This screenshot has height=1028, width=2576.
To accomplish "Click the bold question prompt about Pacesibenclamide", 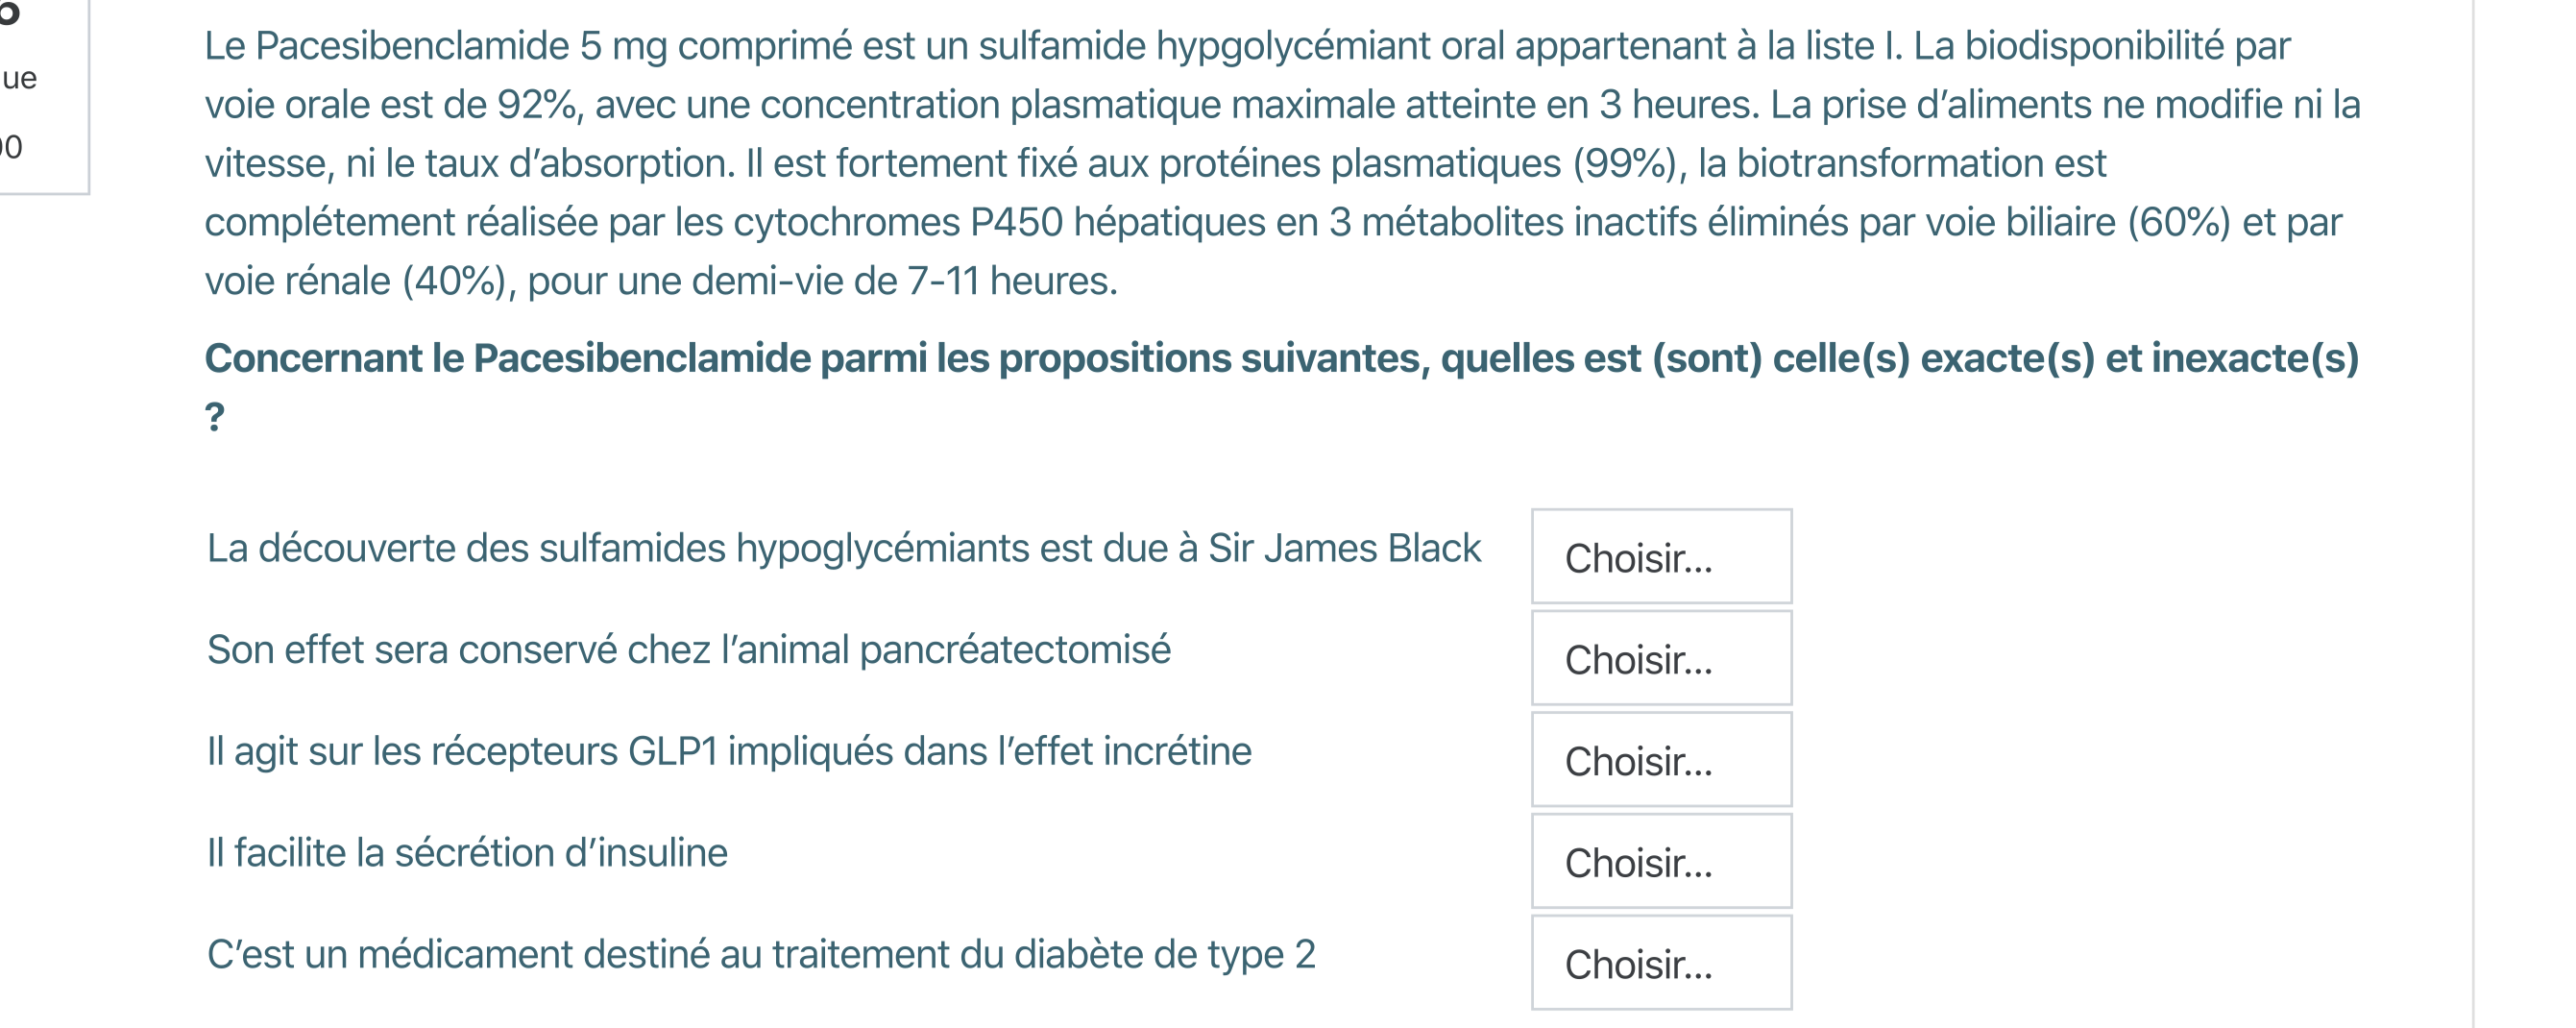I will click(1280, 358).
